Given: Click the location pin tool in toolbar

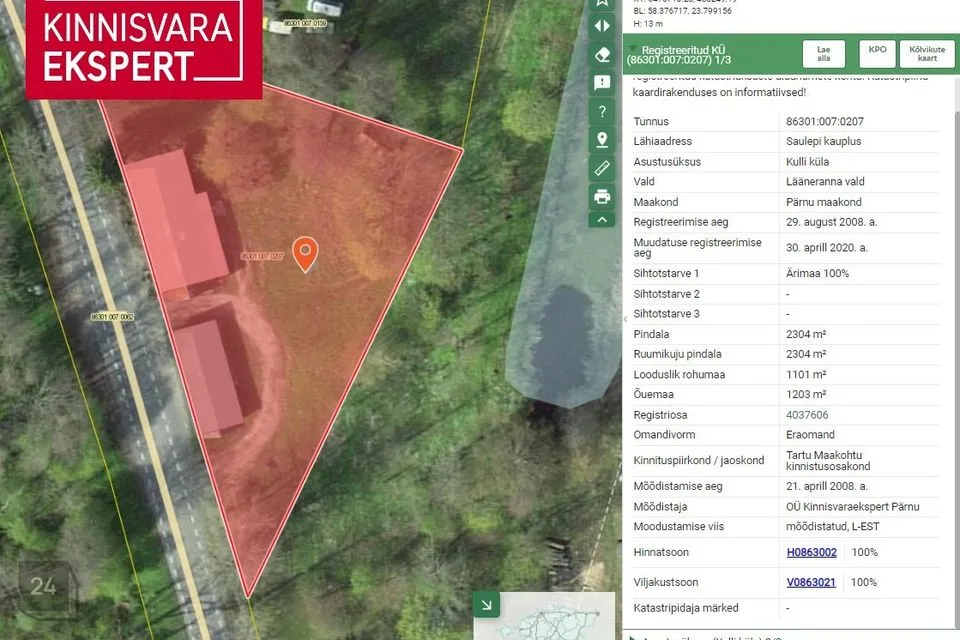Looking at the screenshot, I should click(x=602, y=140).
